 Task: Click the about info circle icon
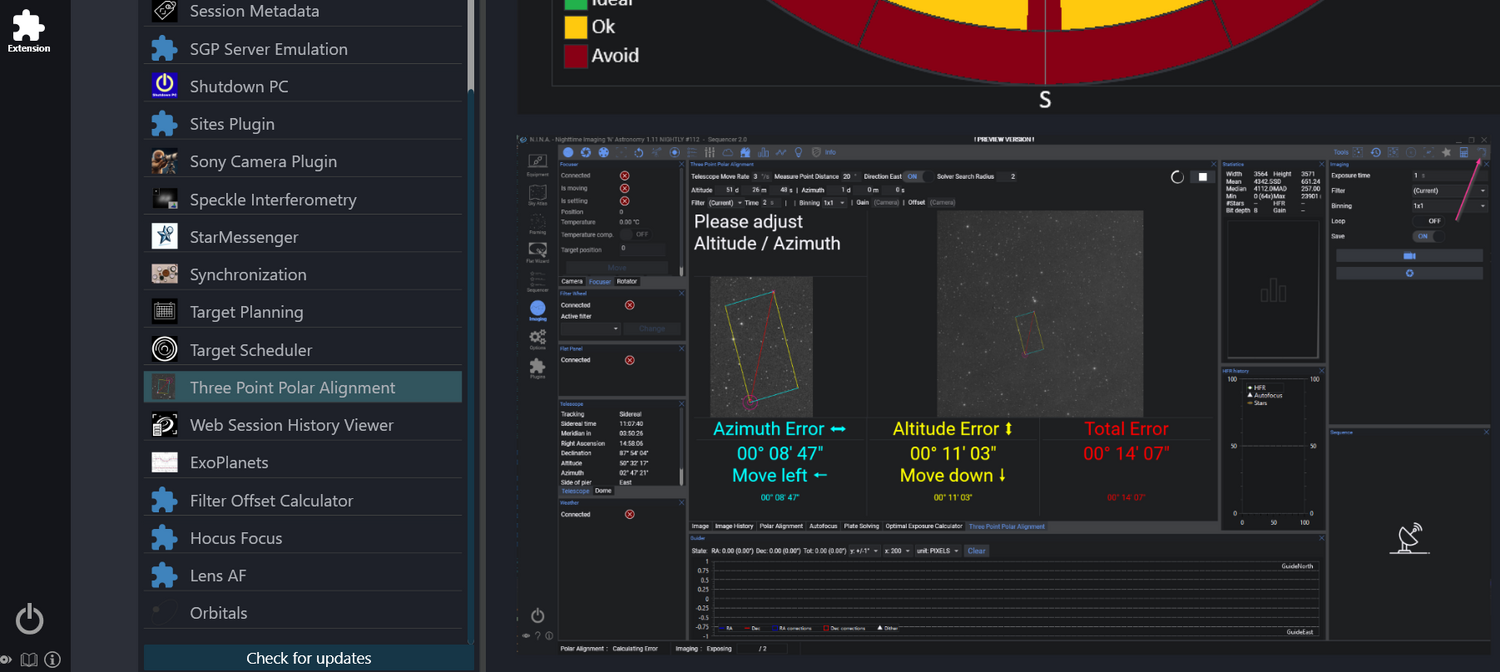[x=52, y=660]
